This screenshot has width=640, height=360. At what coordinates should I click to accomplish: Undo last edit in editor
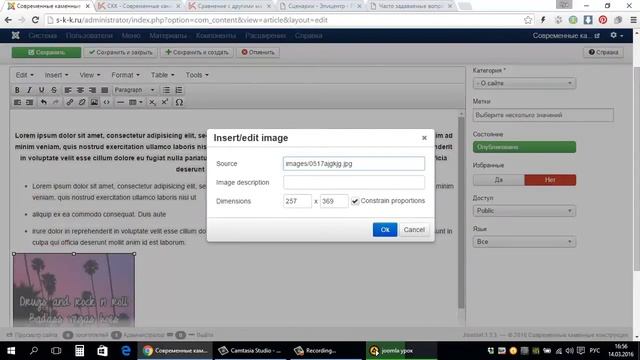pos(43,102)
